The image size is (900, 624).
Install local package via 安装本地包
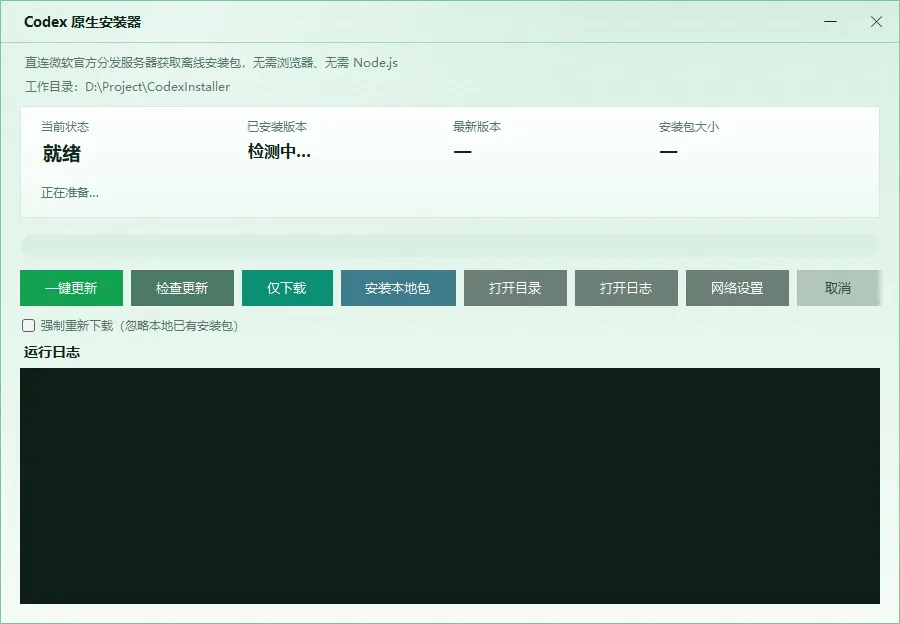coord(398,288)
